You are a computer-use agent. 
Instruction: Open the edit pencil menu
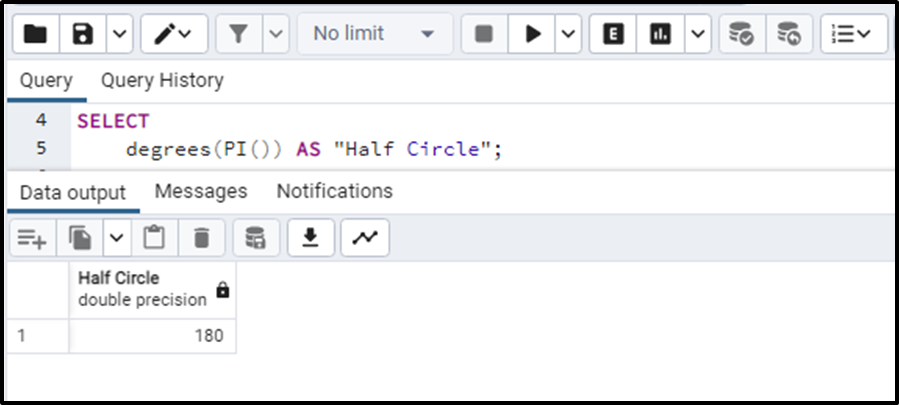pos(174,34)
